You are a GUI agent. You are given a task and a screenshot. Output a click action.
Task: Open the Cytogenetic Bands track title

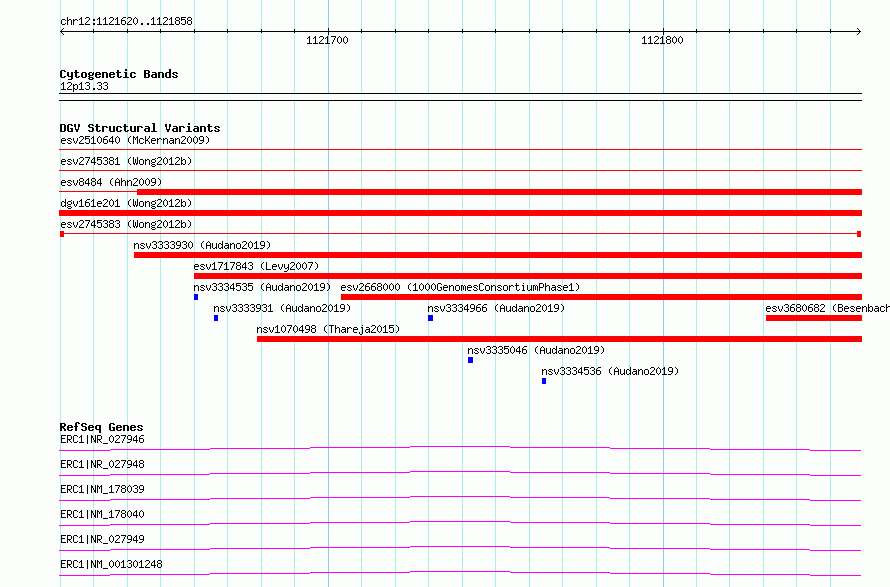119,74
